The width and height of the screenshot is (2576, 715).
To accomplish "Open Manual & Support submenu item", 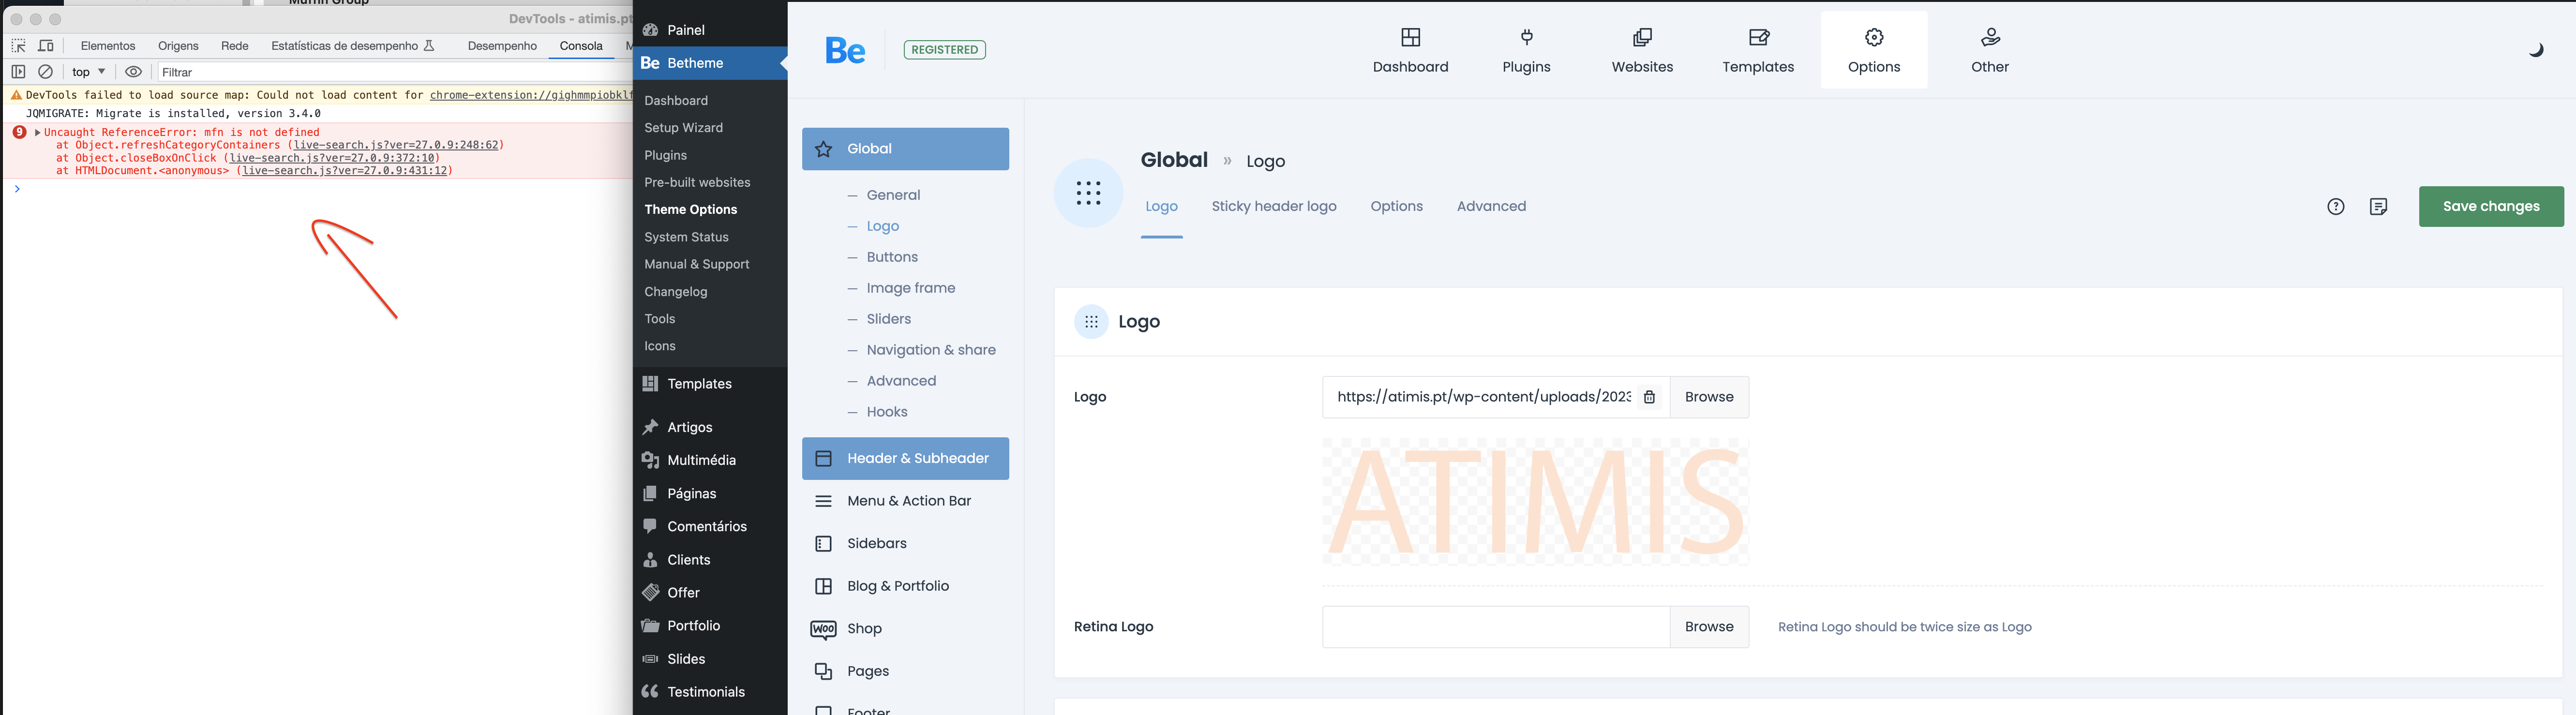I will [697, 264].
